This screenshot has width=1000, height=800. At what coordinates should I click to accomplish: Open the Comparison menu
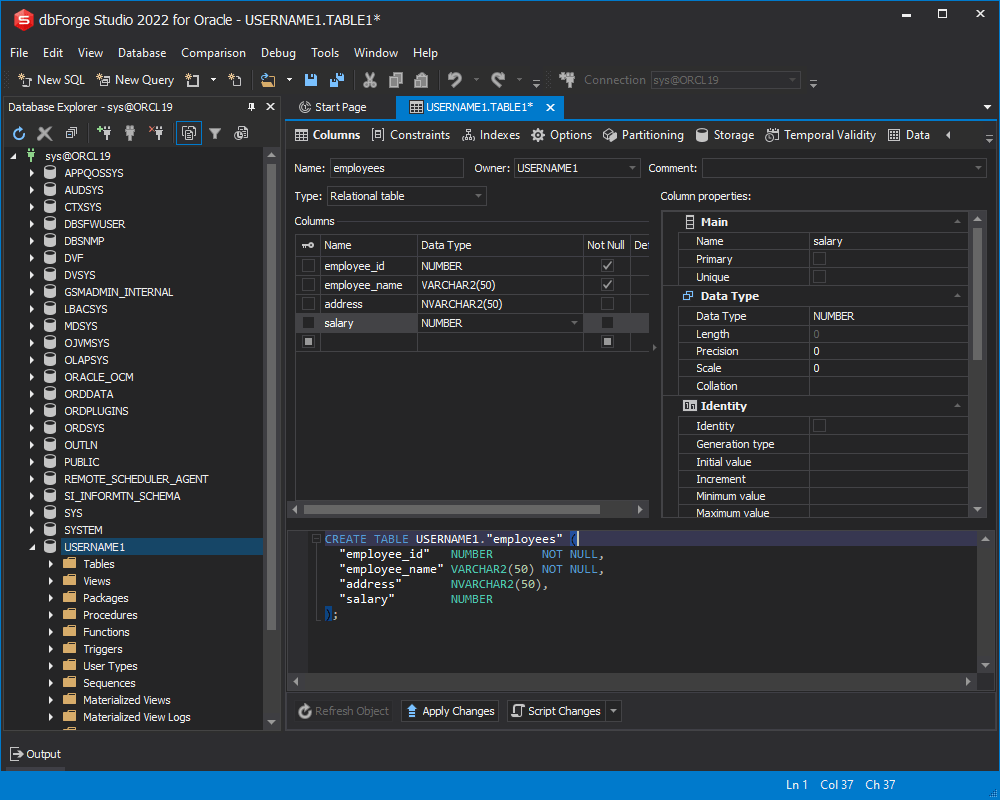pyautogui.click(x=215, y=52)
